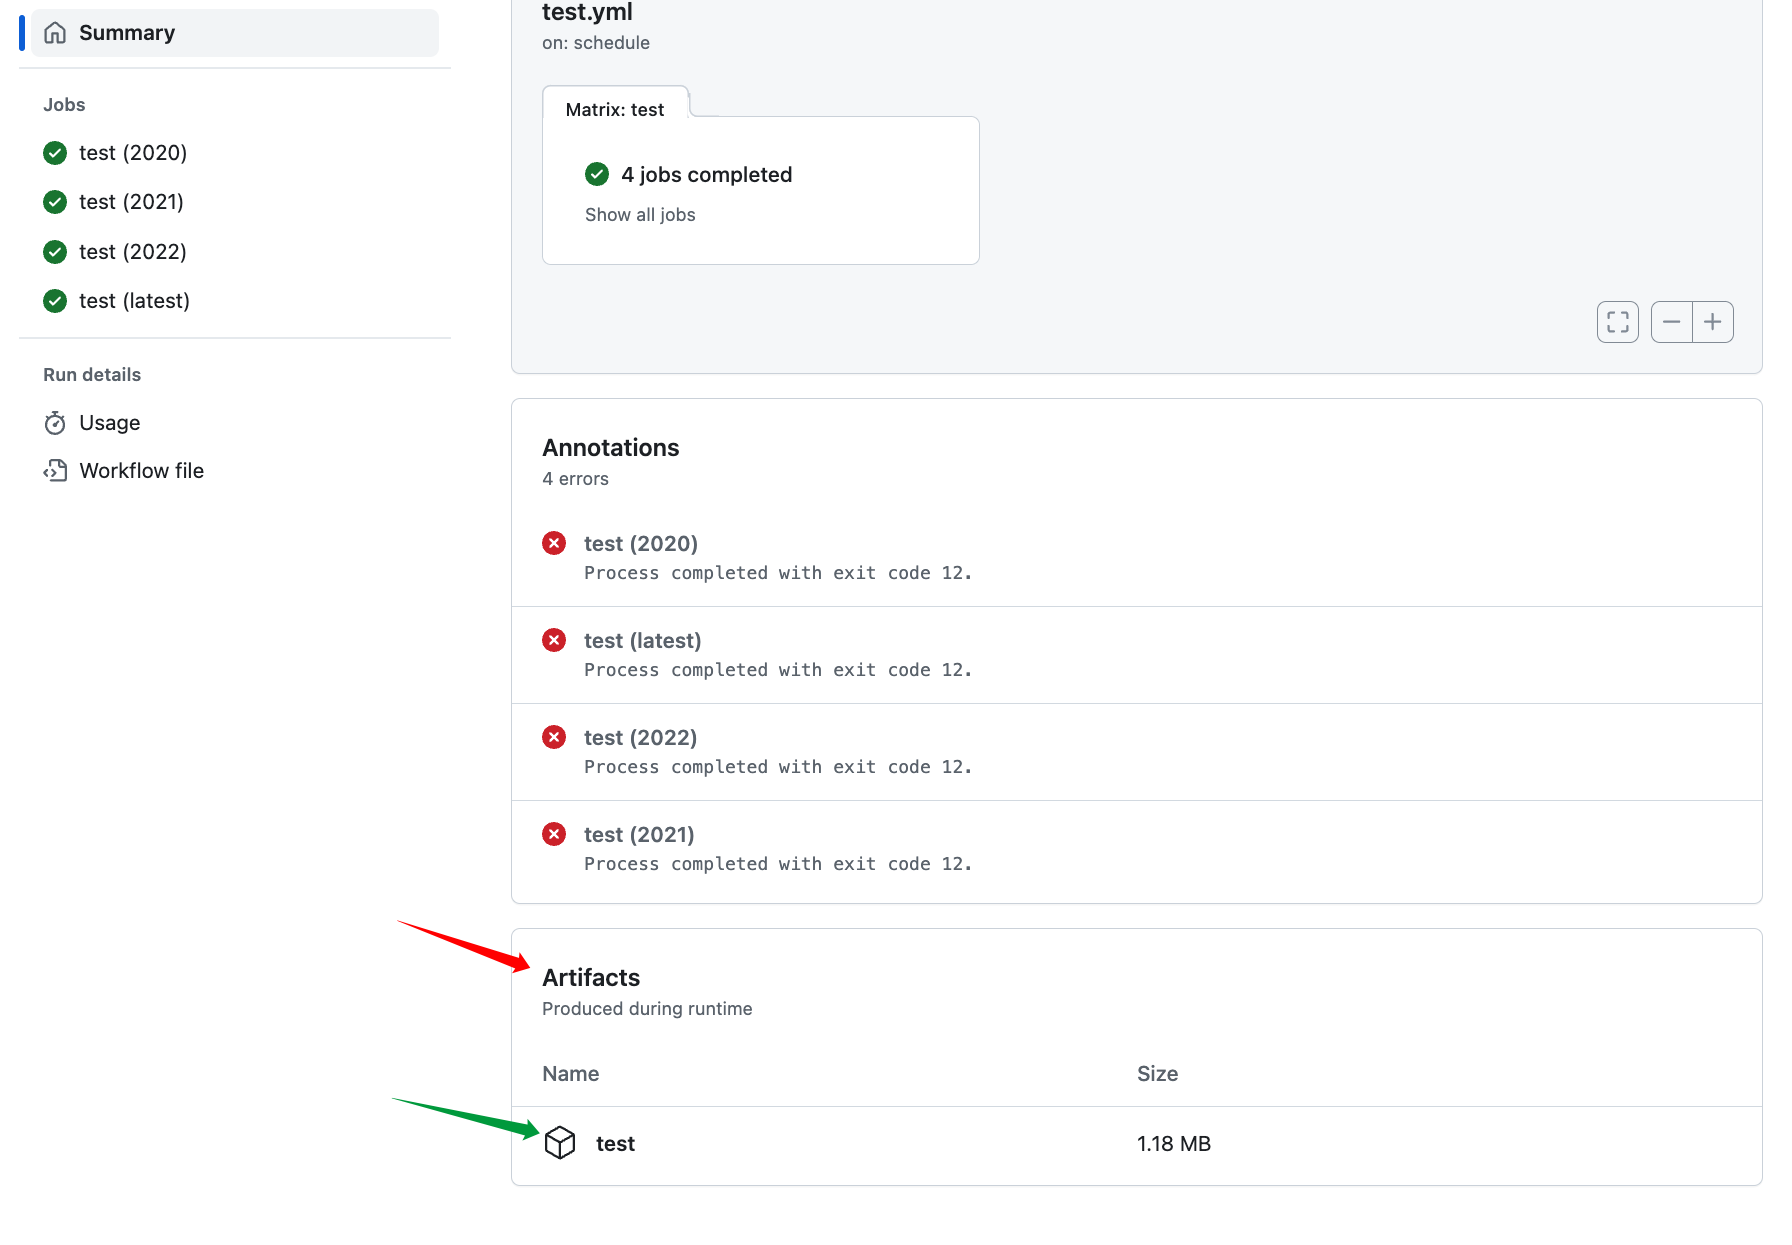Open the Workflow file page
The width and height of the screenshot is (1792, 1245).
[141, 471]
